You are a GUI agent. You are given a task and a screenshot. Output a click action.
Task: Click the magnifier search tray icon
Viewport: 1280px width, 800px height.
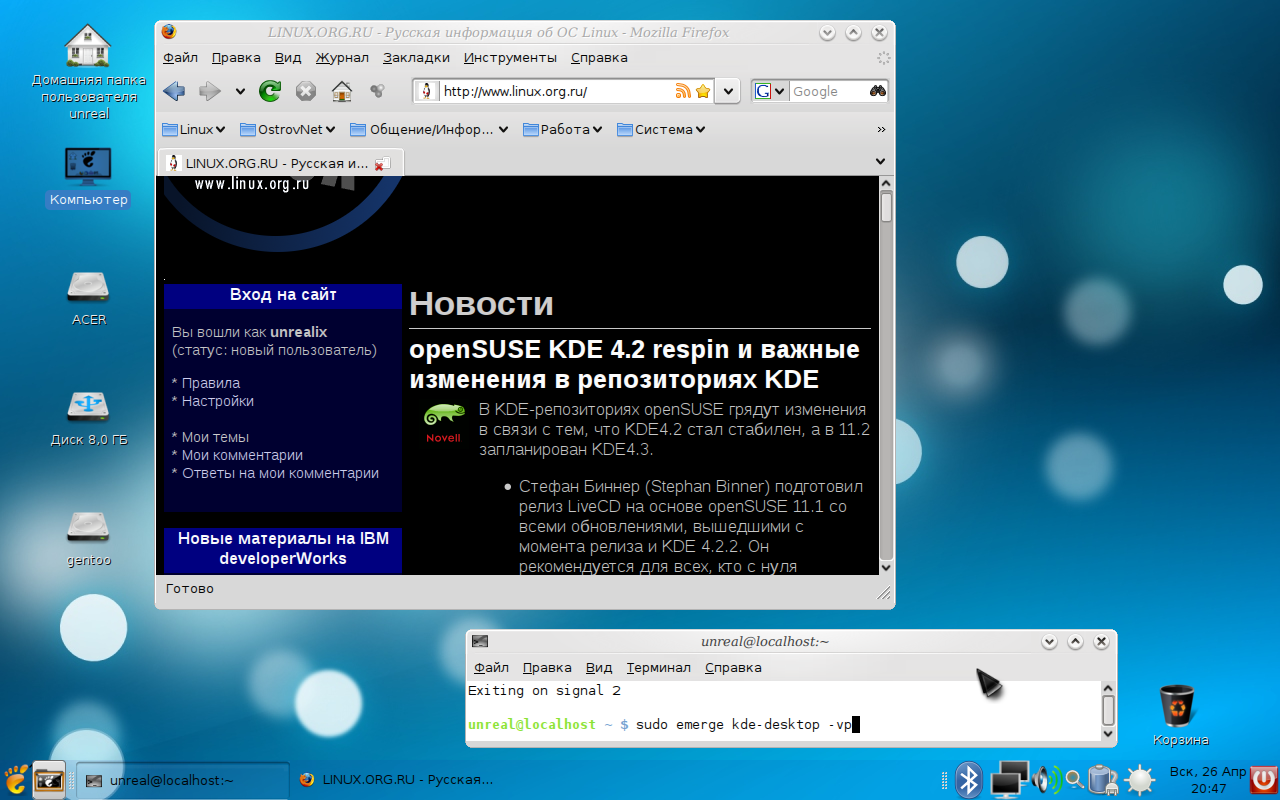coord(1074,779)
